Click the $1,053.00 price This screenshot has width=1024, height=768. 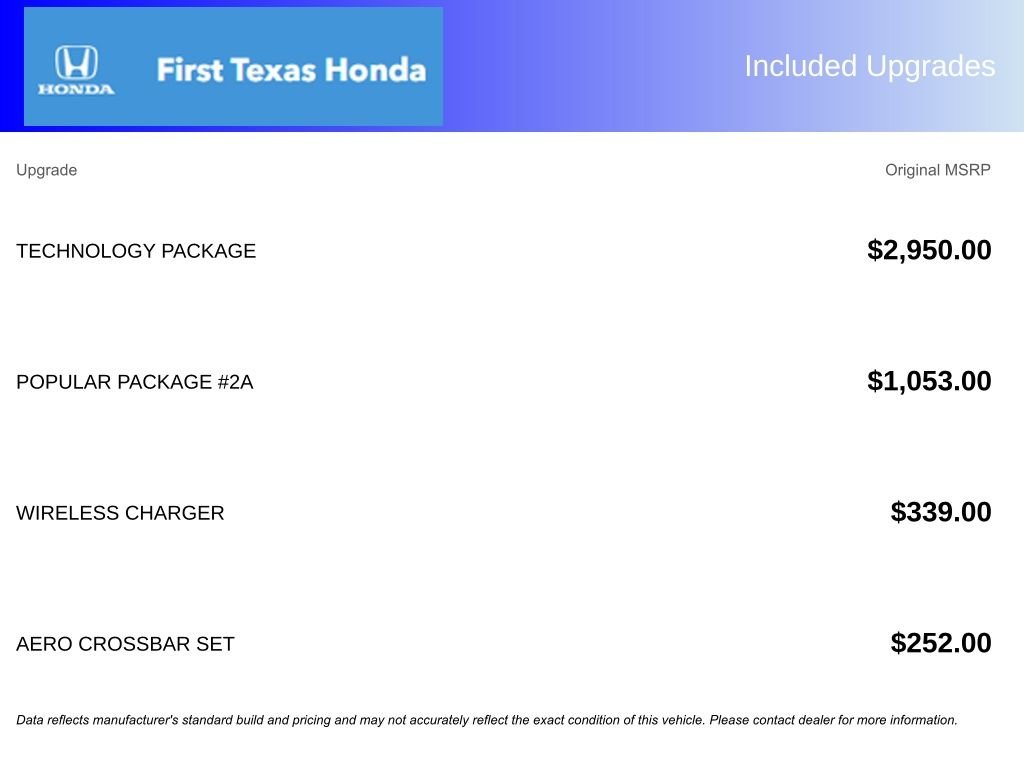(x=929, y=381)
